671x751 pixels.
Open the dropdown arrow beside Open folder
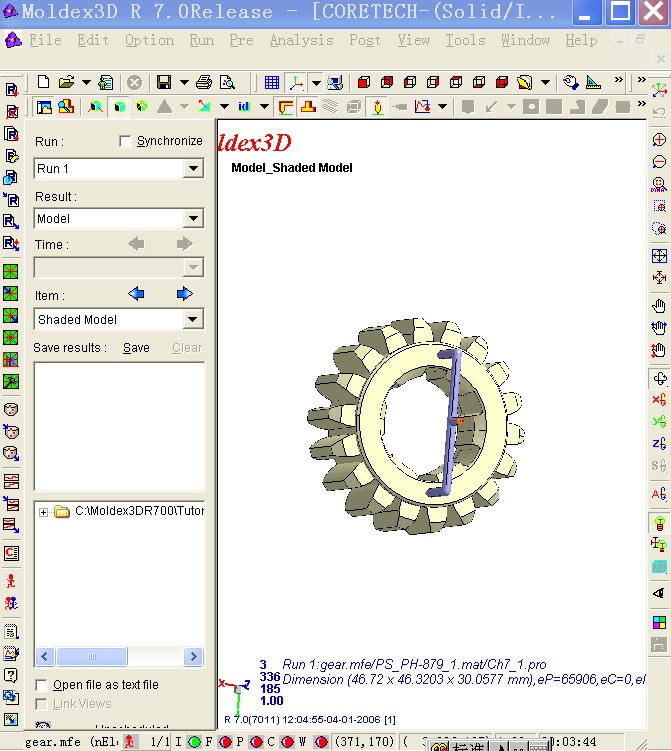(x=86, y=82)
